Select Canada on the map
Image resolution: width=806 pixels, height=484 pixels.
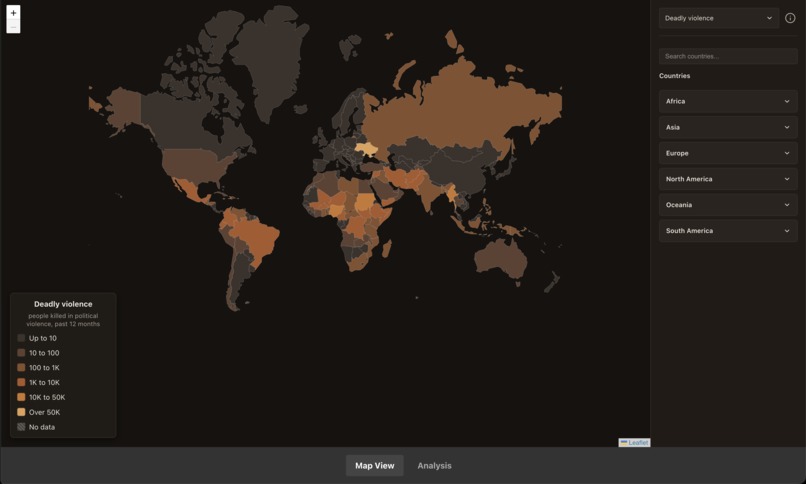click(x=180, y=121)
